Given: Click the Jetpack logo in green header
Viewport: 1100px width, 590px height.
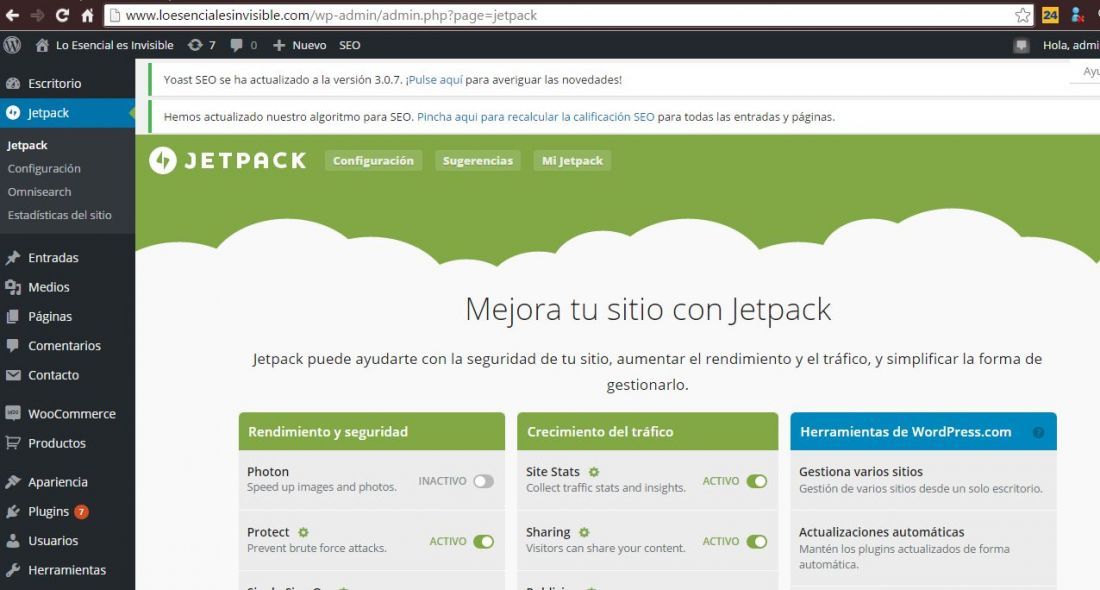Looking at the screenshot, I should 228,161.
